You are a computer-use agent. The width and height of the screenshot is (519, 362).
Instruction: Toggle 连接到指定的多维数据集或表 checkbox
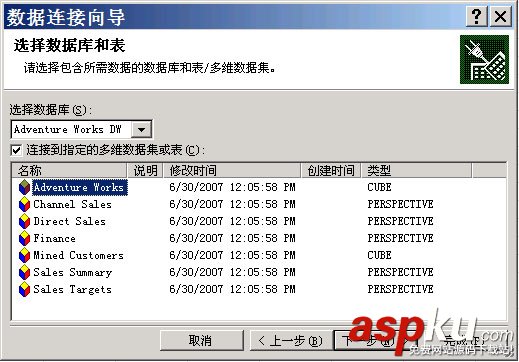pyautogui.click(x=16, y=150)
